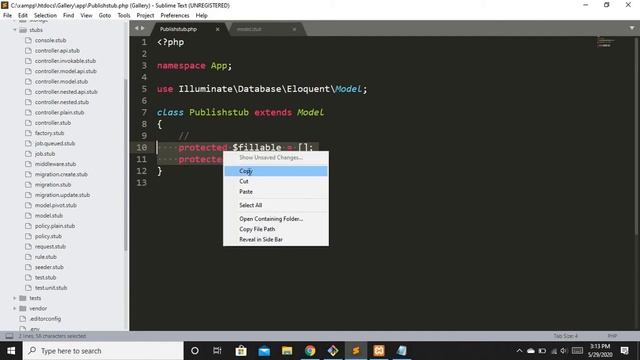
Task: Expand the vendor folder
Action: coord(15,308)
